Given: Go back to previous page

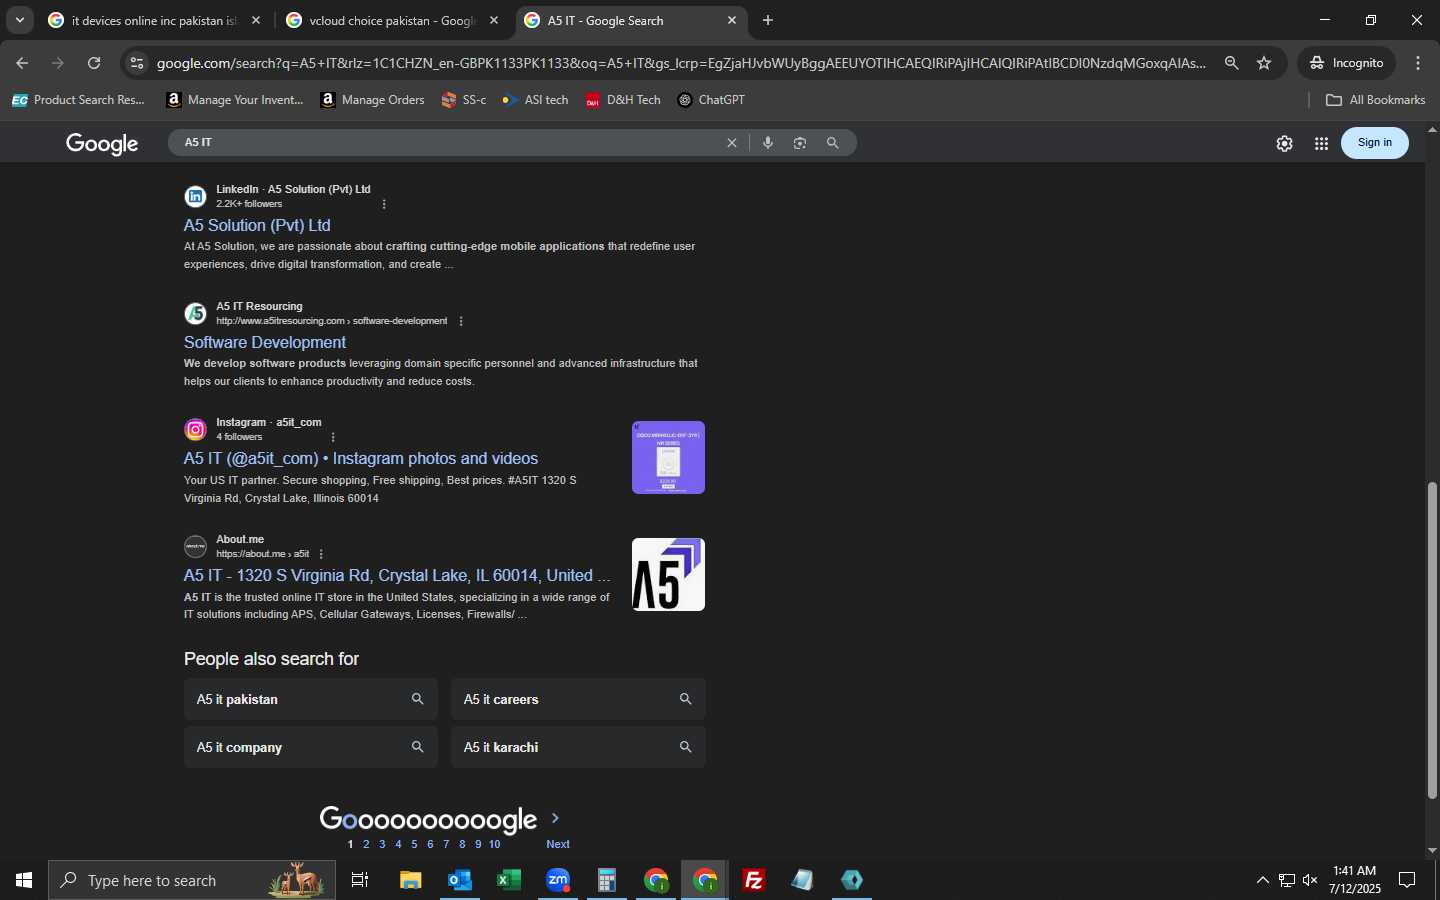Looking at the screenshot, I should pyautogui.click(x=22, y=63).
